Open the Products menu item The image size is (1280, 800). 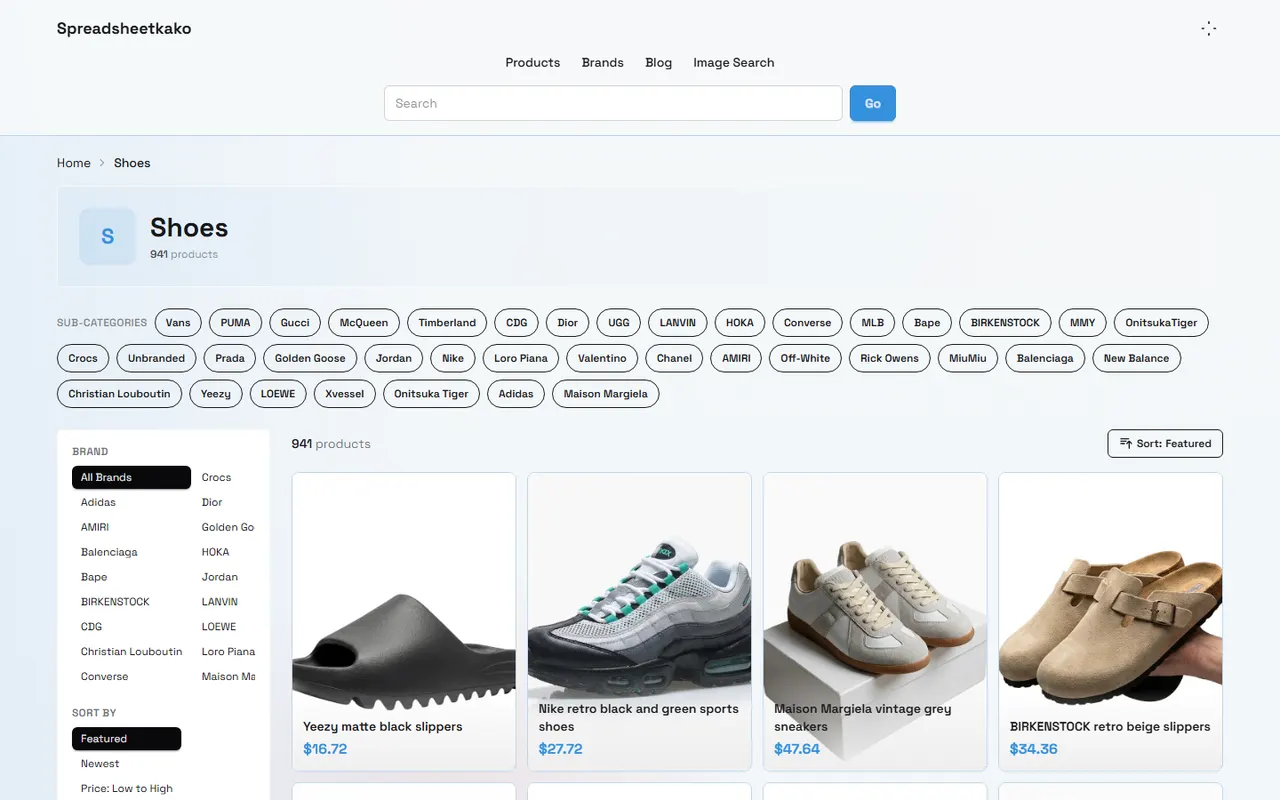point(533,62)
